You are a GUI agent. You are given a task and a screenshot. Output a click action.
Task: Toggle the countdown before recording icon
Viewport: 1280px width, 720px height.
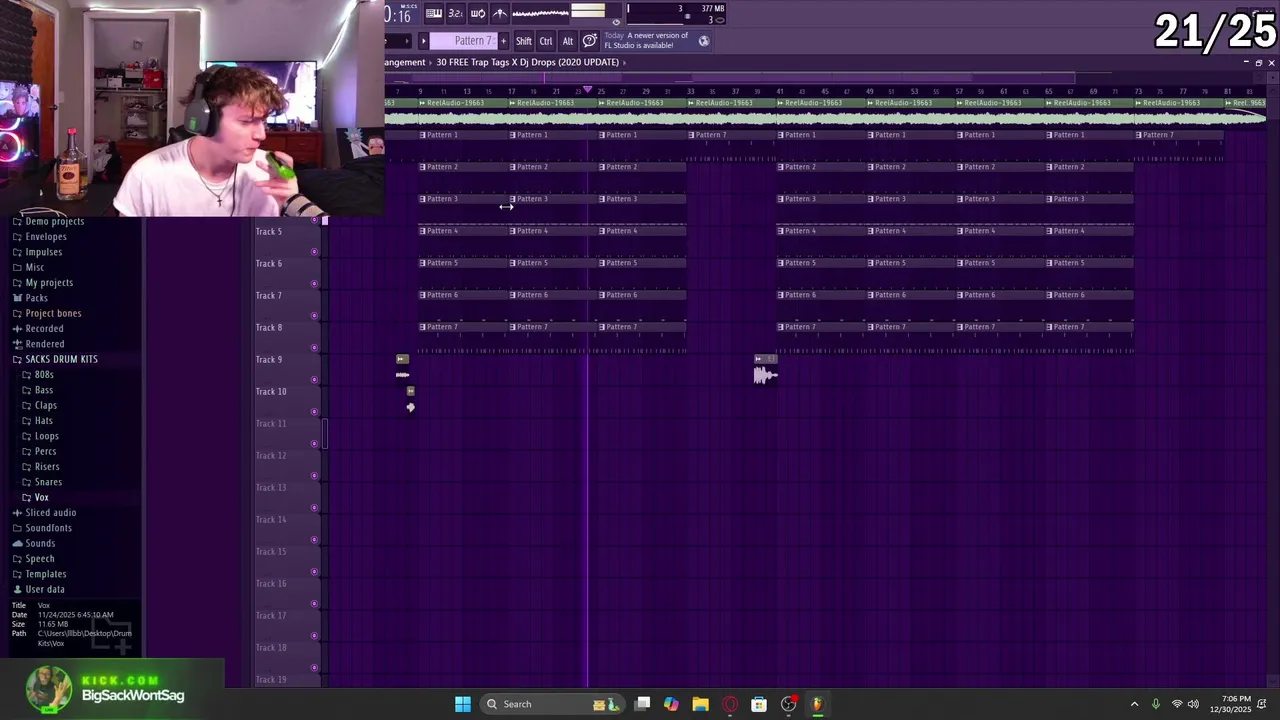(x=455, y=13)
